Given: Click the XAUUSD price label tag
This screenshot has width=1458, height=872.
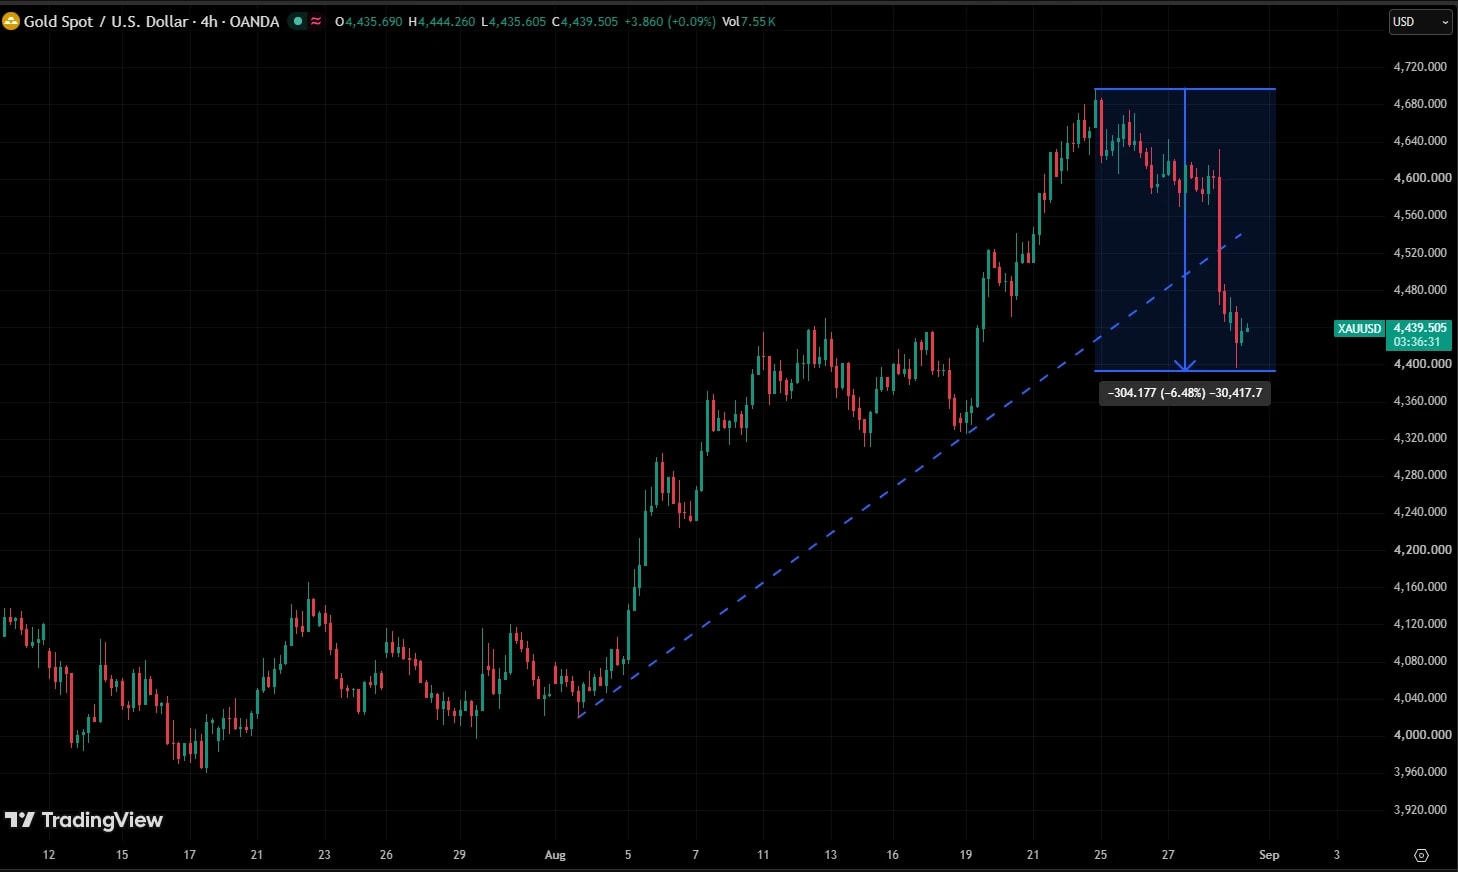Looking at the screenshot, I should tap(1359, 328).
